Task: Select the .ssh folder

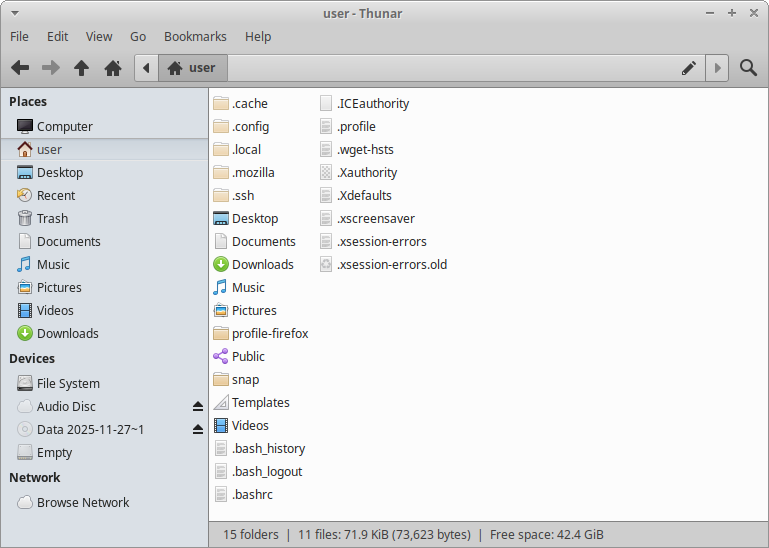Action: (x=234, y=195)
